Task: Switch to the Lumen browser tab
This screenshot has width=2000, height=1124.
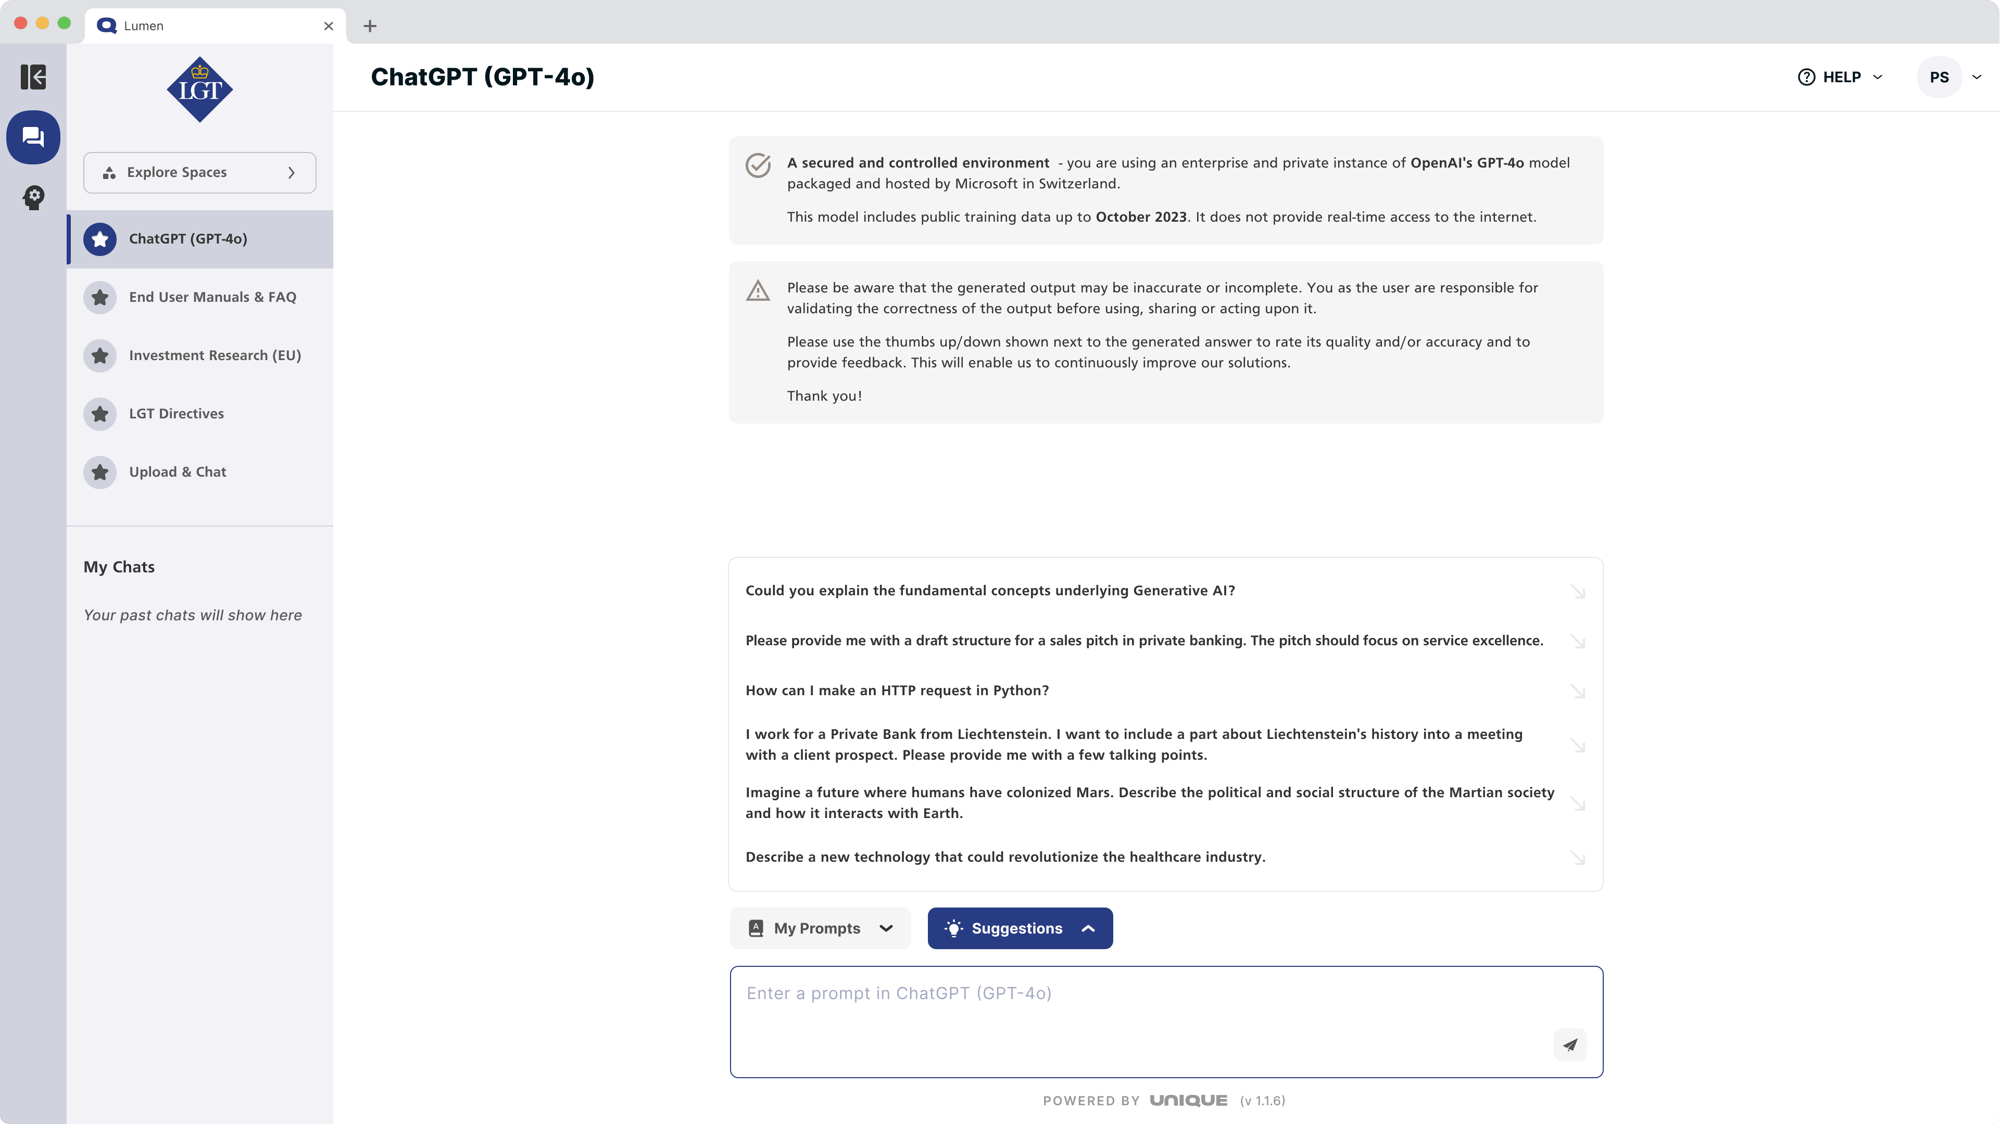Action: pyautogui.click(x=143, y=25)
